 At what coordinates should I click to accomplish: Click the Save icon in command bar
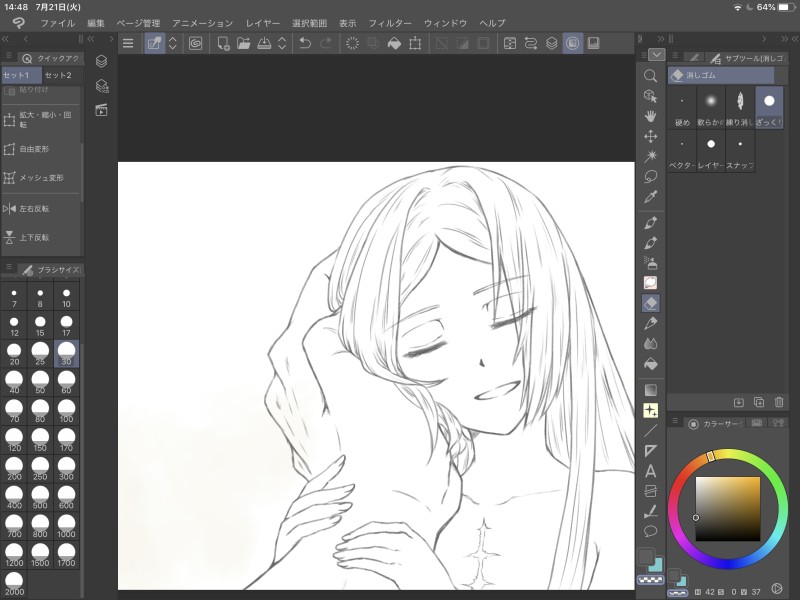(x=264, y=43)
